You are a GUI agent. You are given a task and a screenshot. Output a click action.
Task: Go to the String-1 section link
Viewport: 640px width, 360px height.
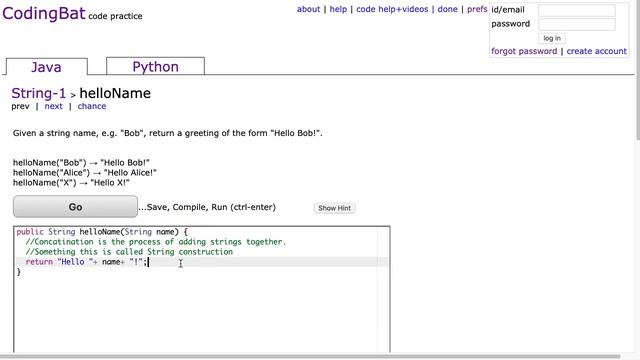coord(38,93)
